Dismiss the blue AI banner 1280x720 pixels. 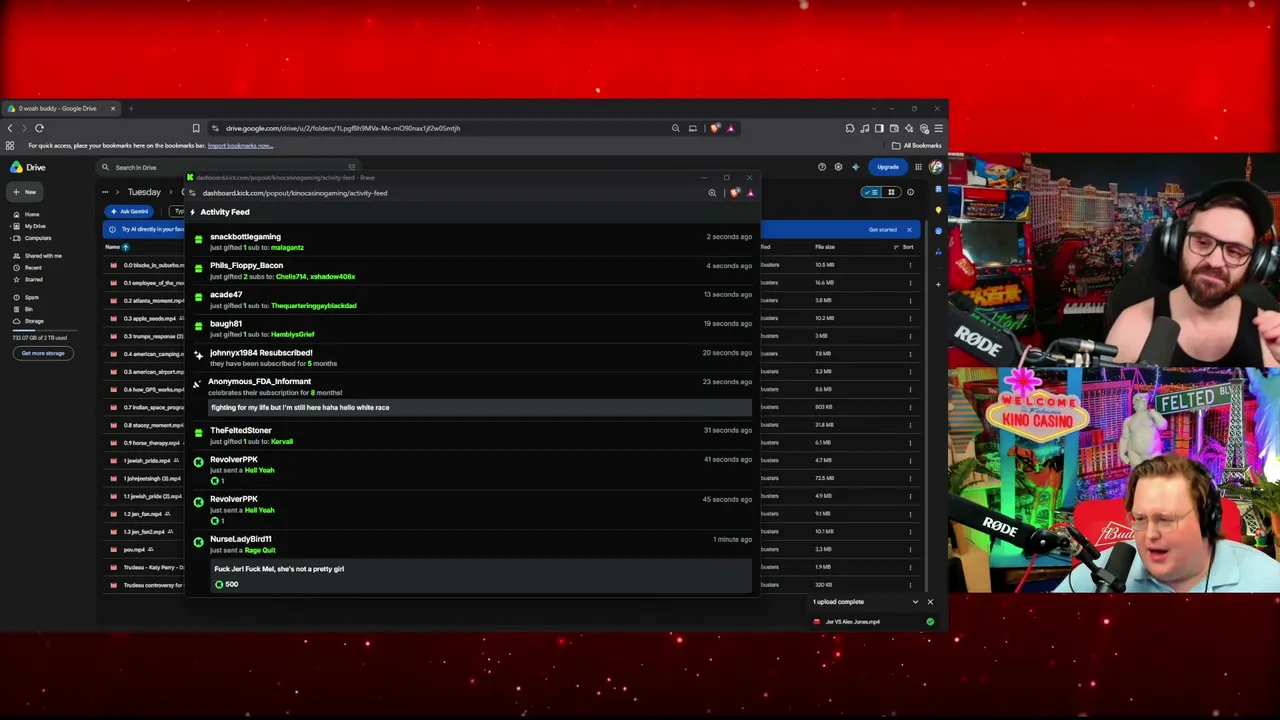[909, 230]
